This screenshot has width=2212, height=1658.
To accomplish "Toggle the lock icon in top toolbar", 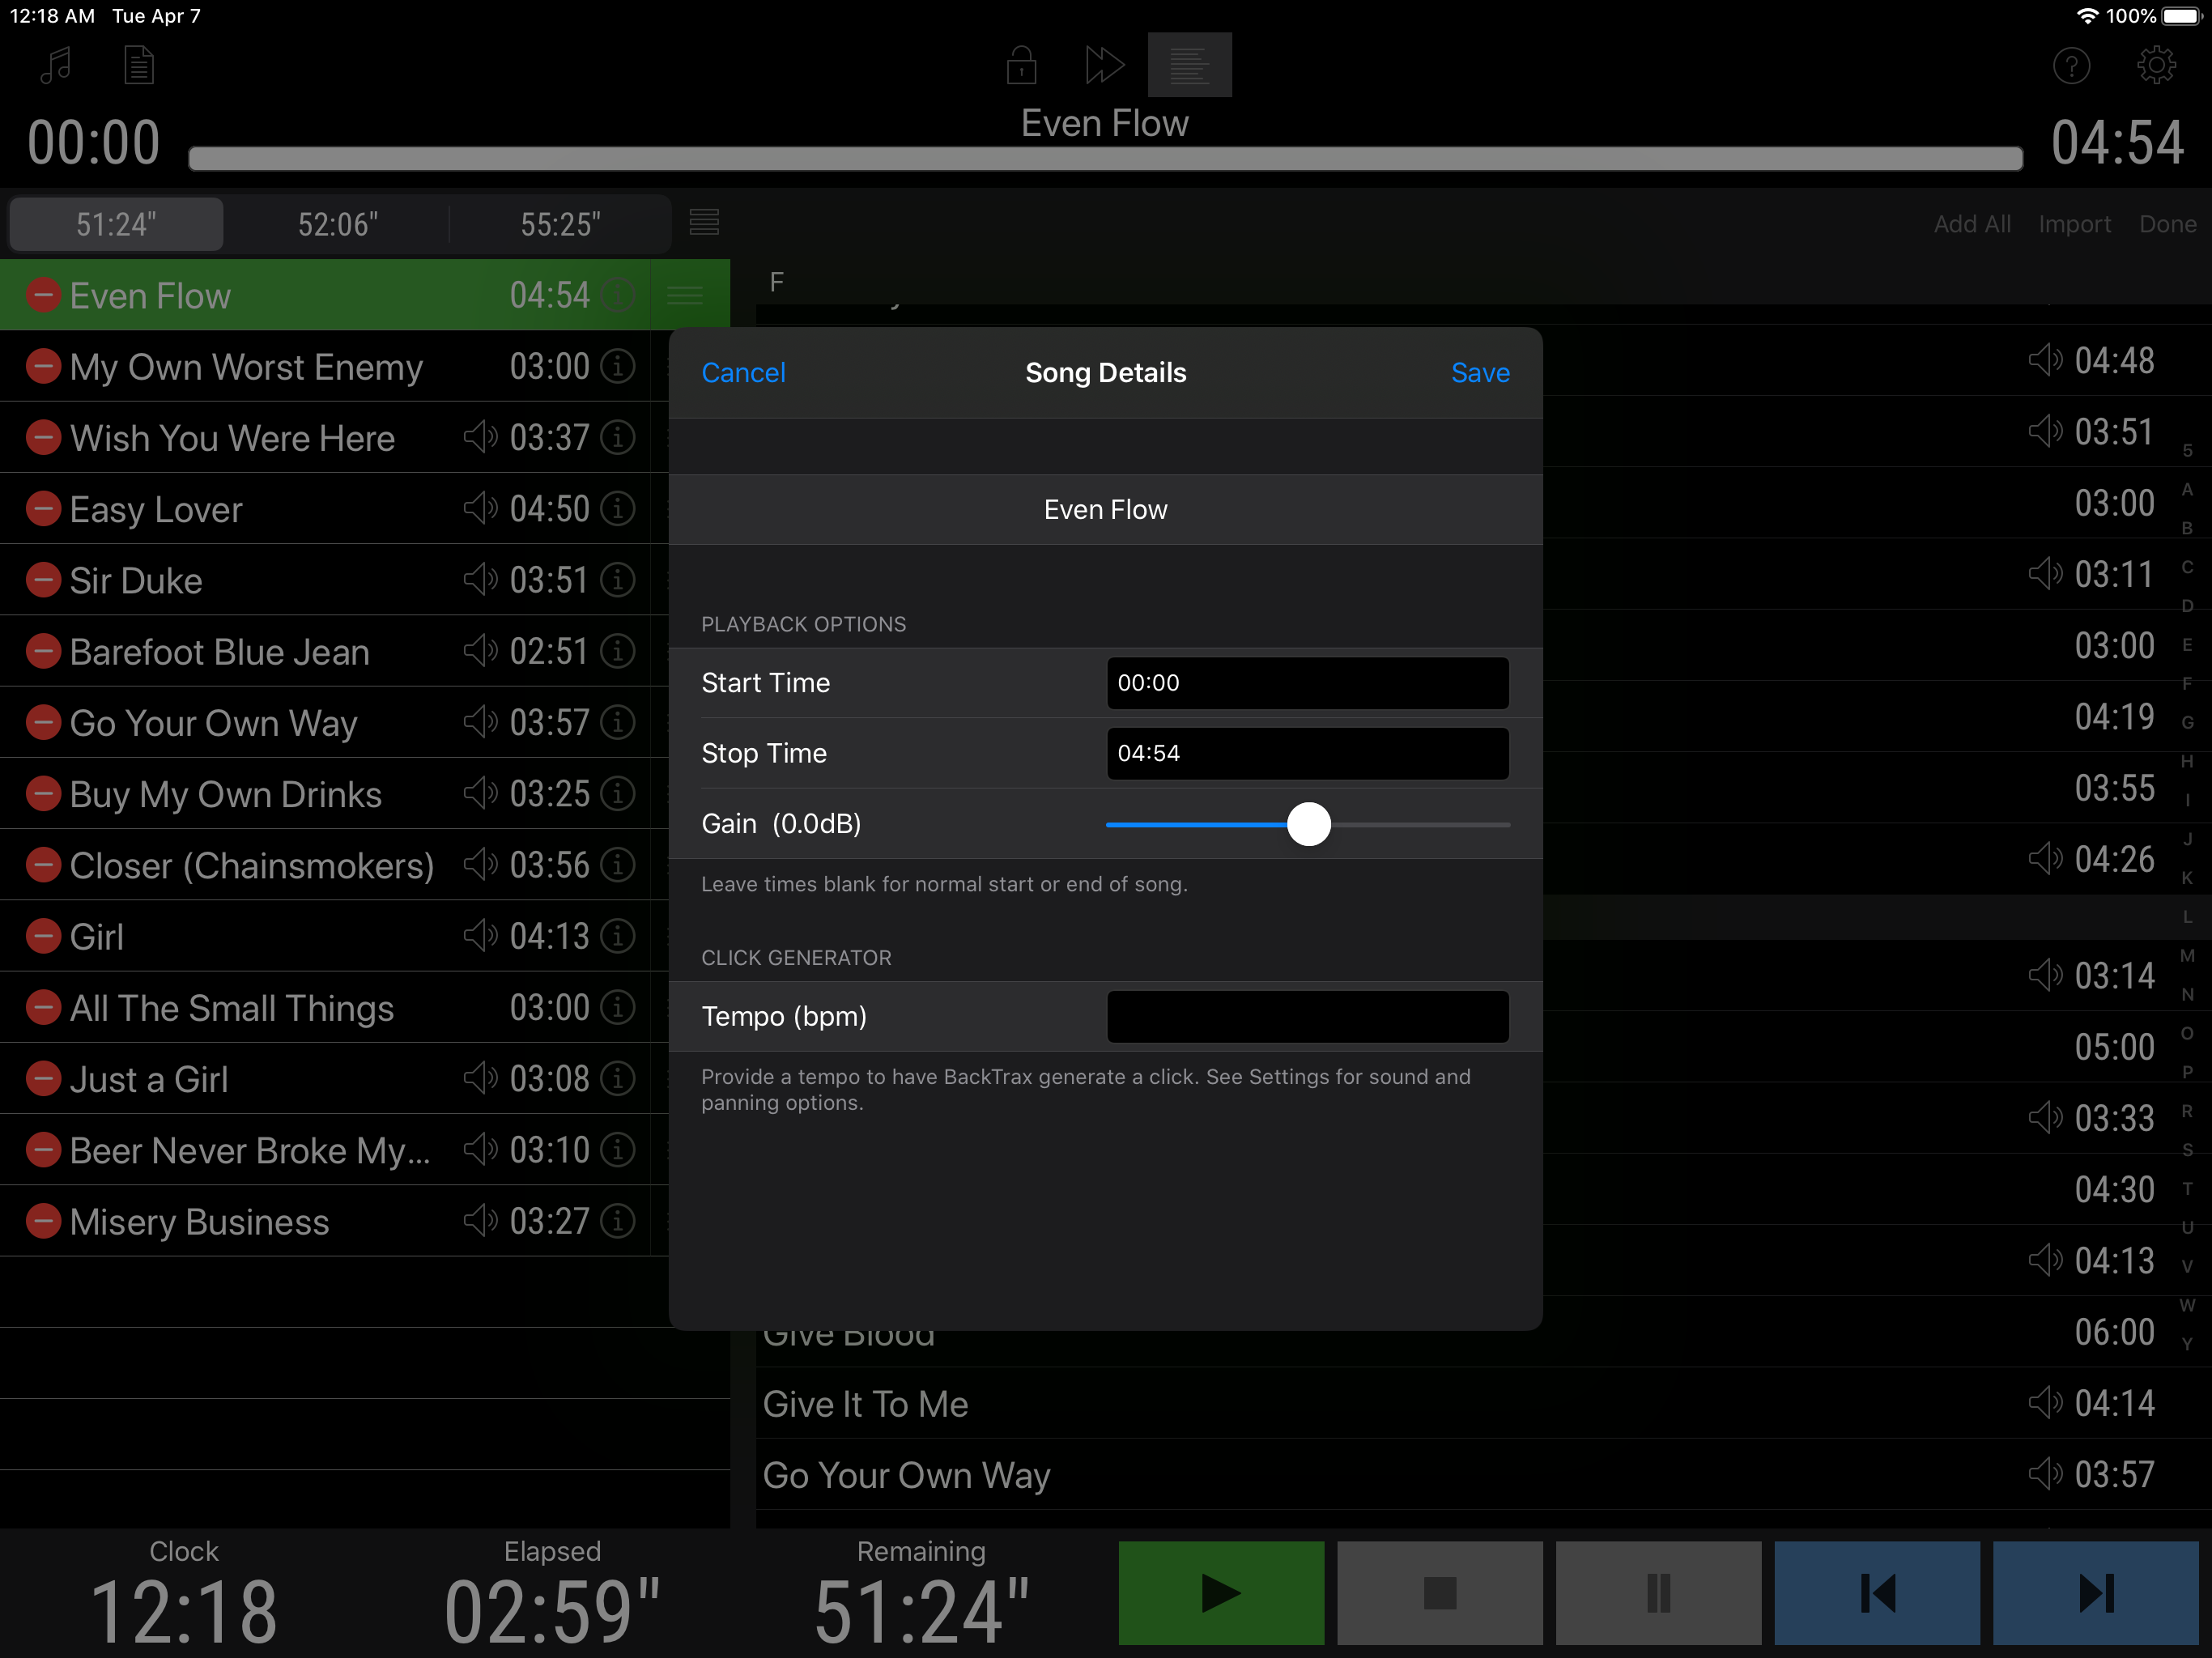I will click(x=1020, y=66).
